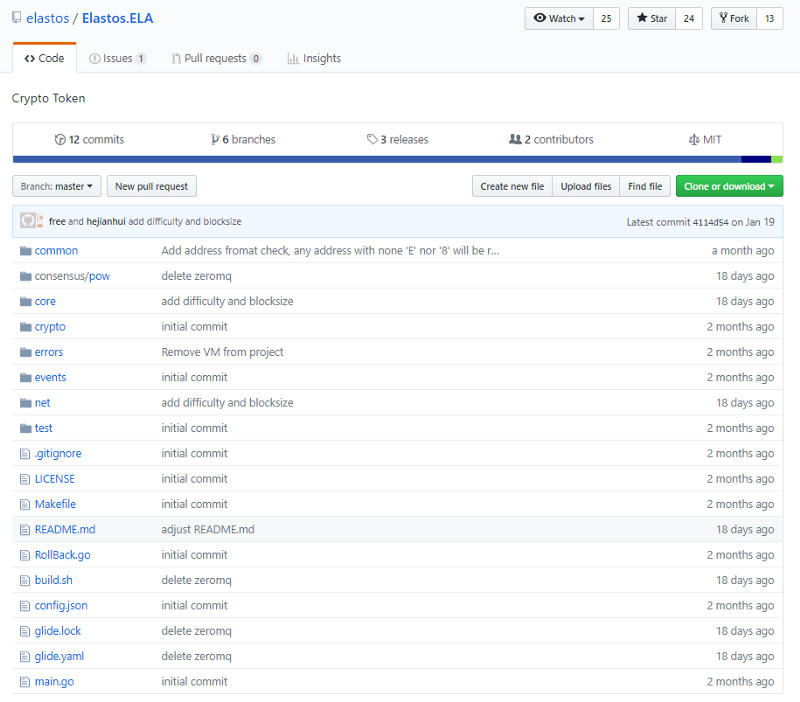
Task: Click Upload files button
Action: pyautogui.click(x=586, y=186)
